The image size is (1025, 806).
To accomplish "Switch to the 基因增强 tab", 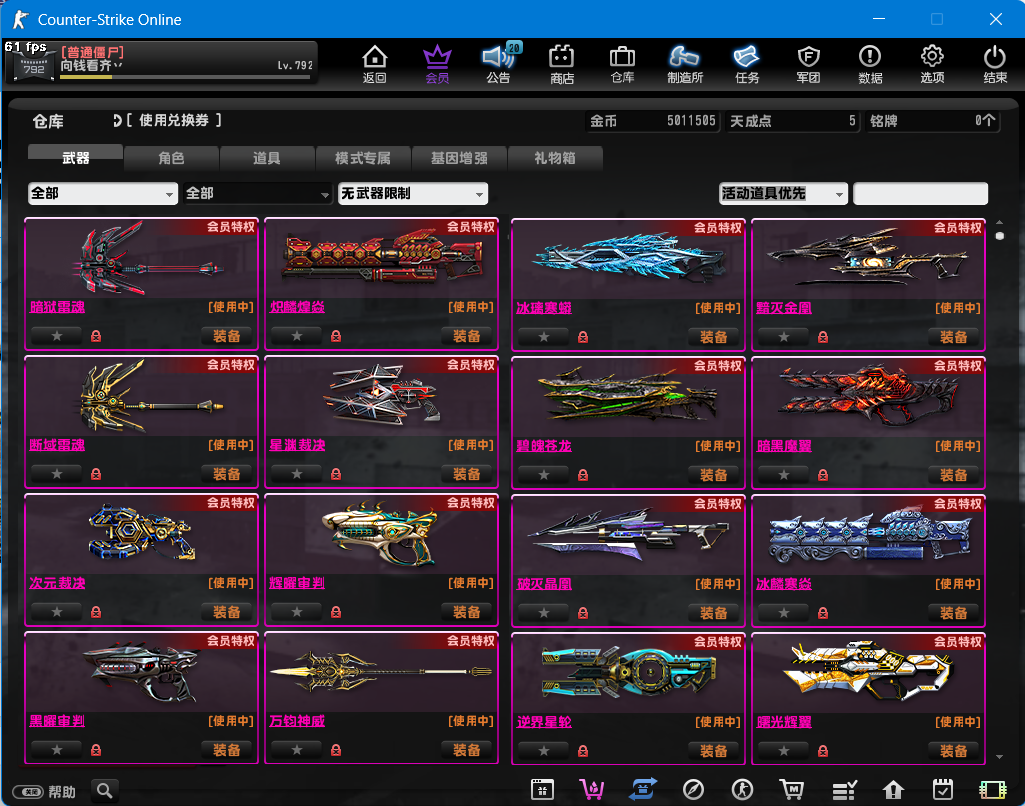I will tap(459, 158).
